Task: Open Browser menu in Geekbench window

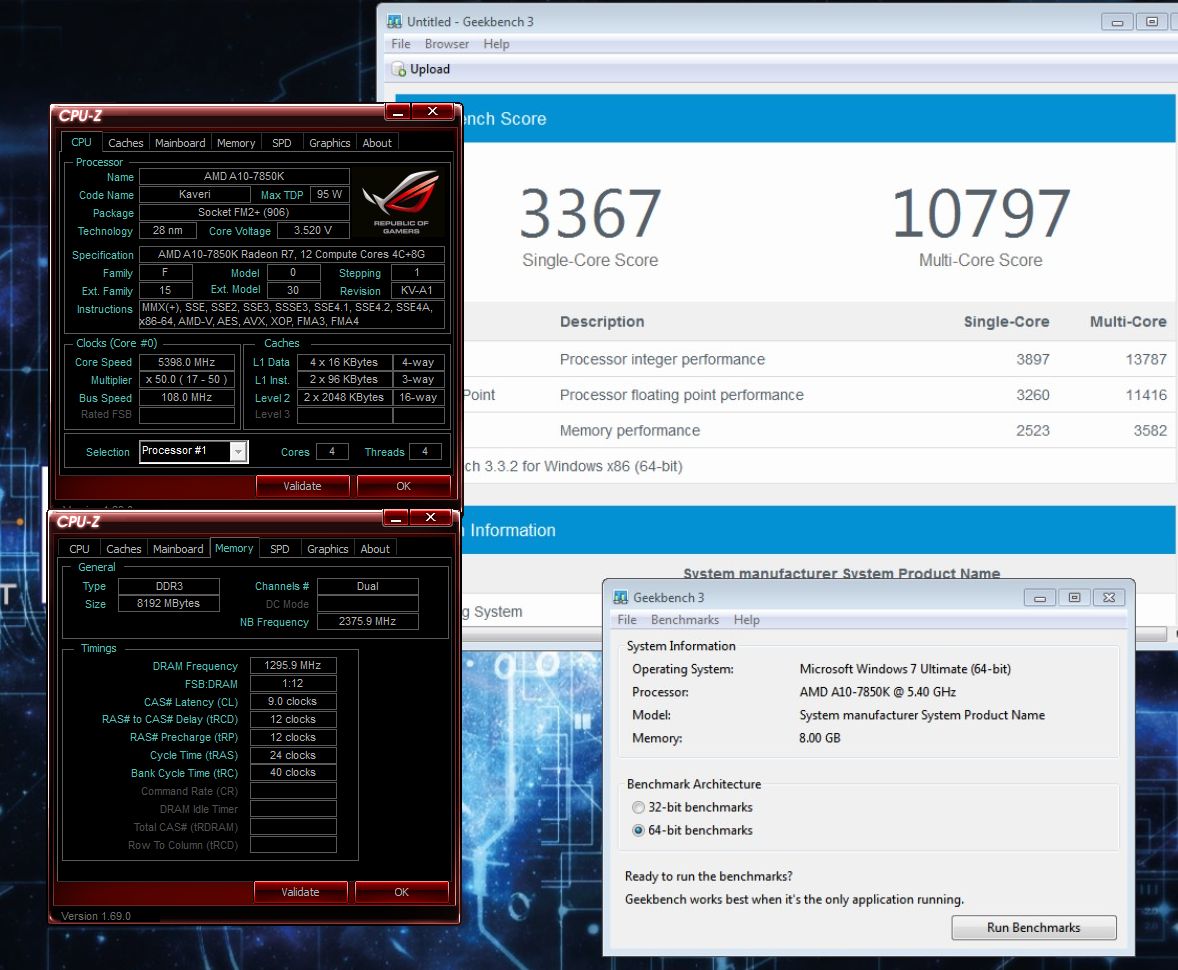Action: (x=446, y=44)
